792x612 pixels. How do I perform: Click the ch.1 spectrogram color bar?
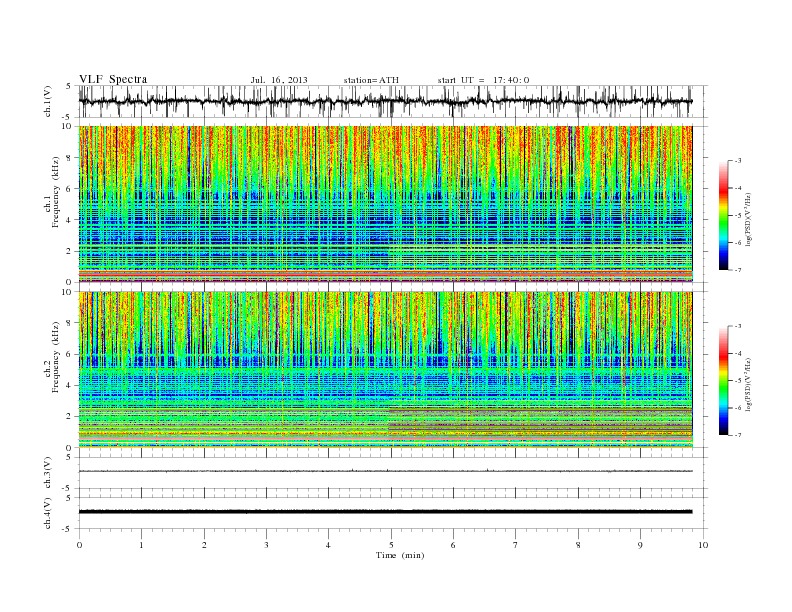click(x=724, y=216)
